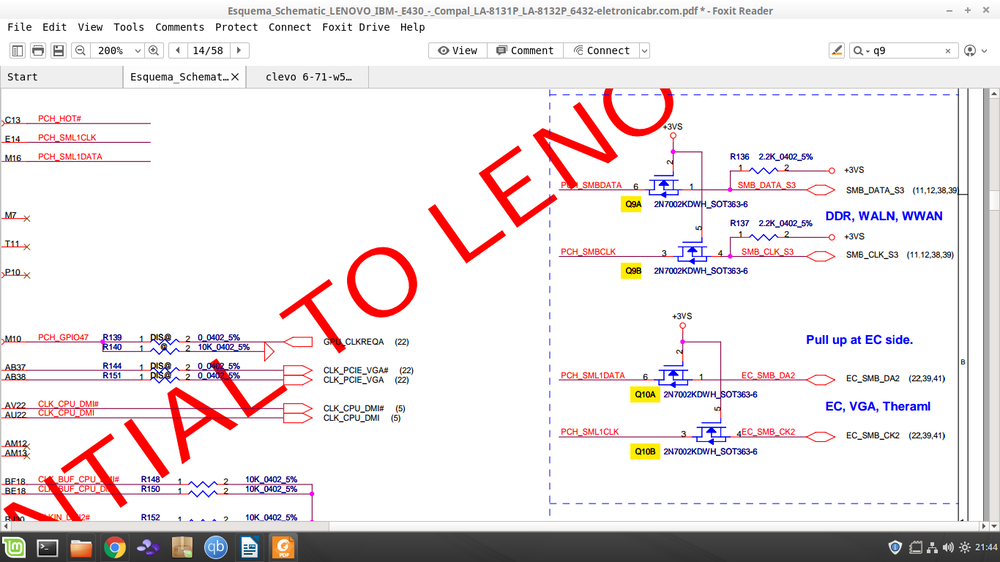
Task: Open the File menu
Action: 19,27
